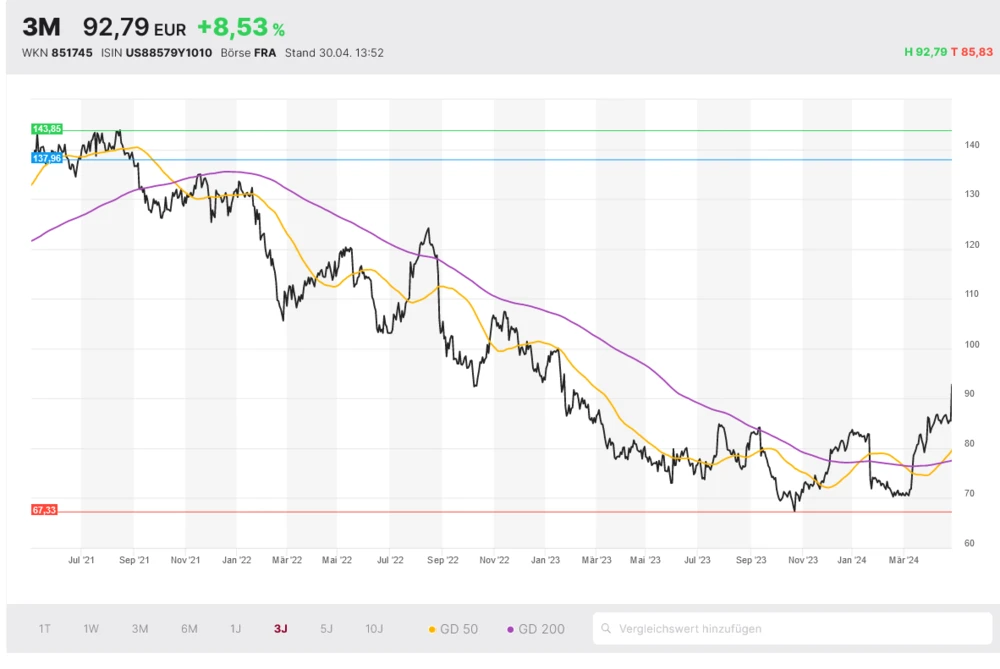Click the magnifier icon in comparison search
This screenshot has width=1000, height=669.
(607, 629)
